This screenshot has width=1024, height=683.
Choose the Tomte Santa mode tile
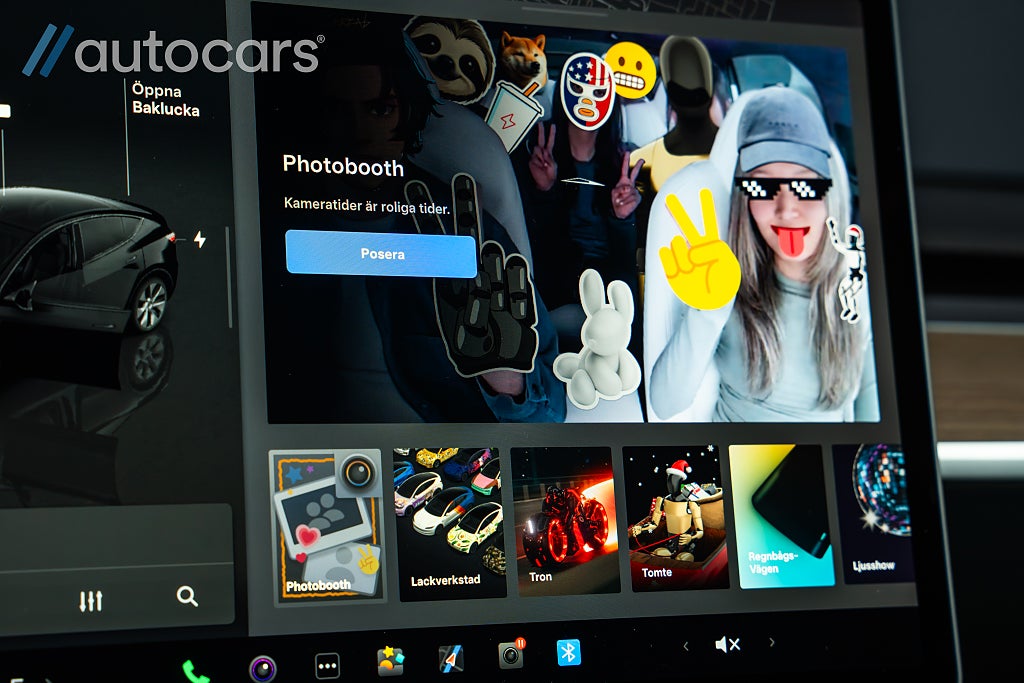point(675,517)
